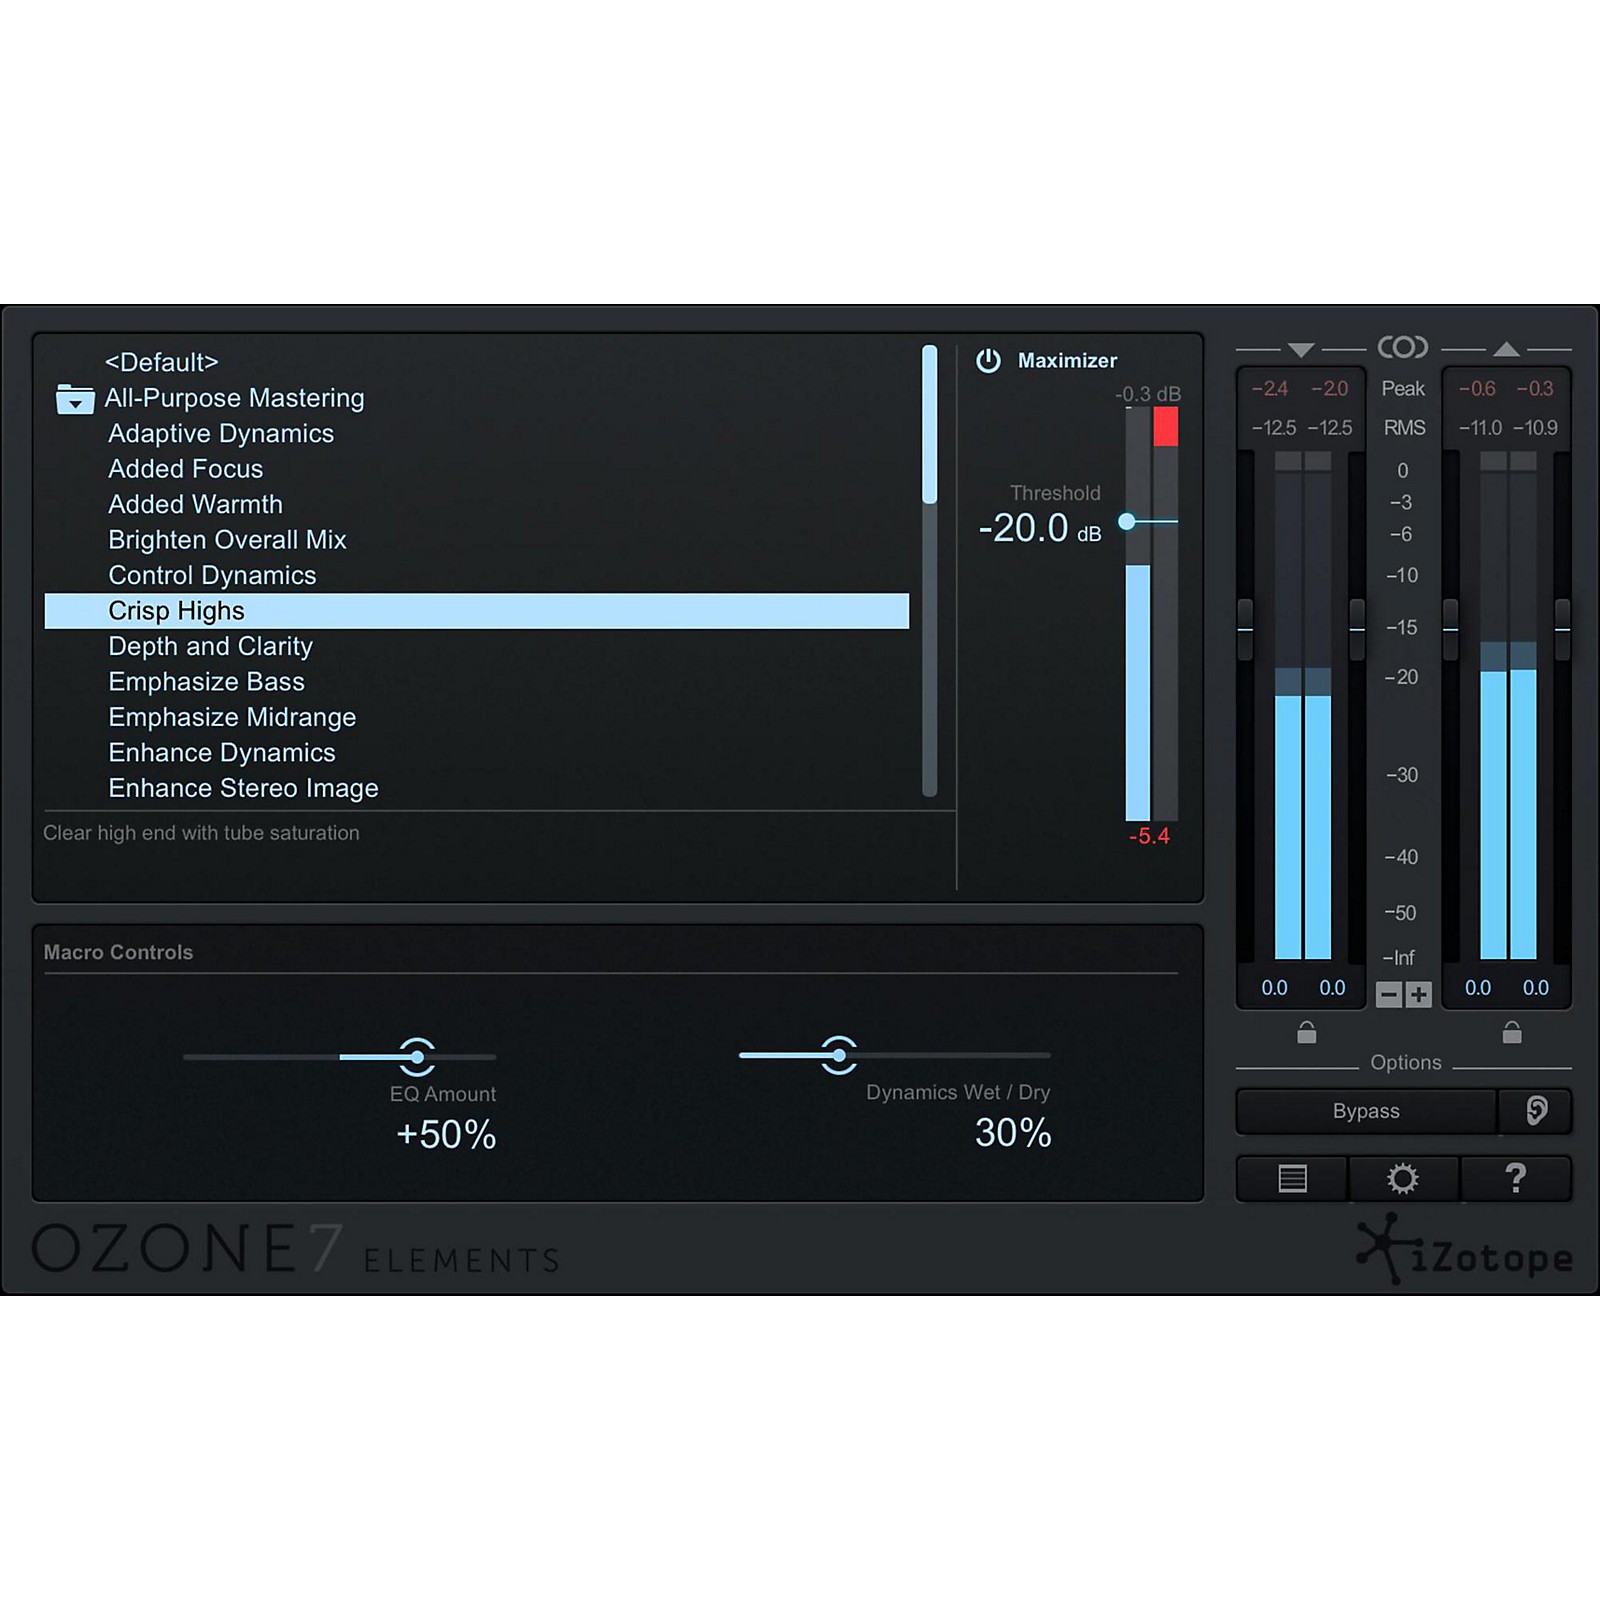The width and height of the screenshot is (1600, 1600).
Task: Toggle the Maximizer power button
Action: point(988,361)
